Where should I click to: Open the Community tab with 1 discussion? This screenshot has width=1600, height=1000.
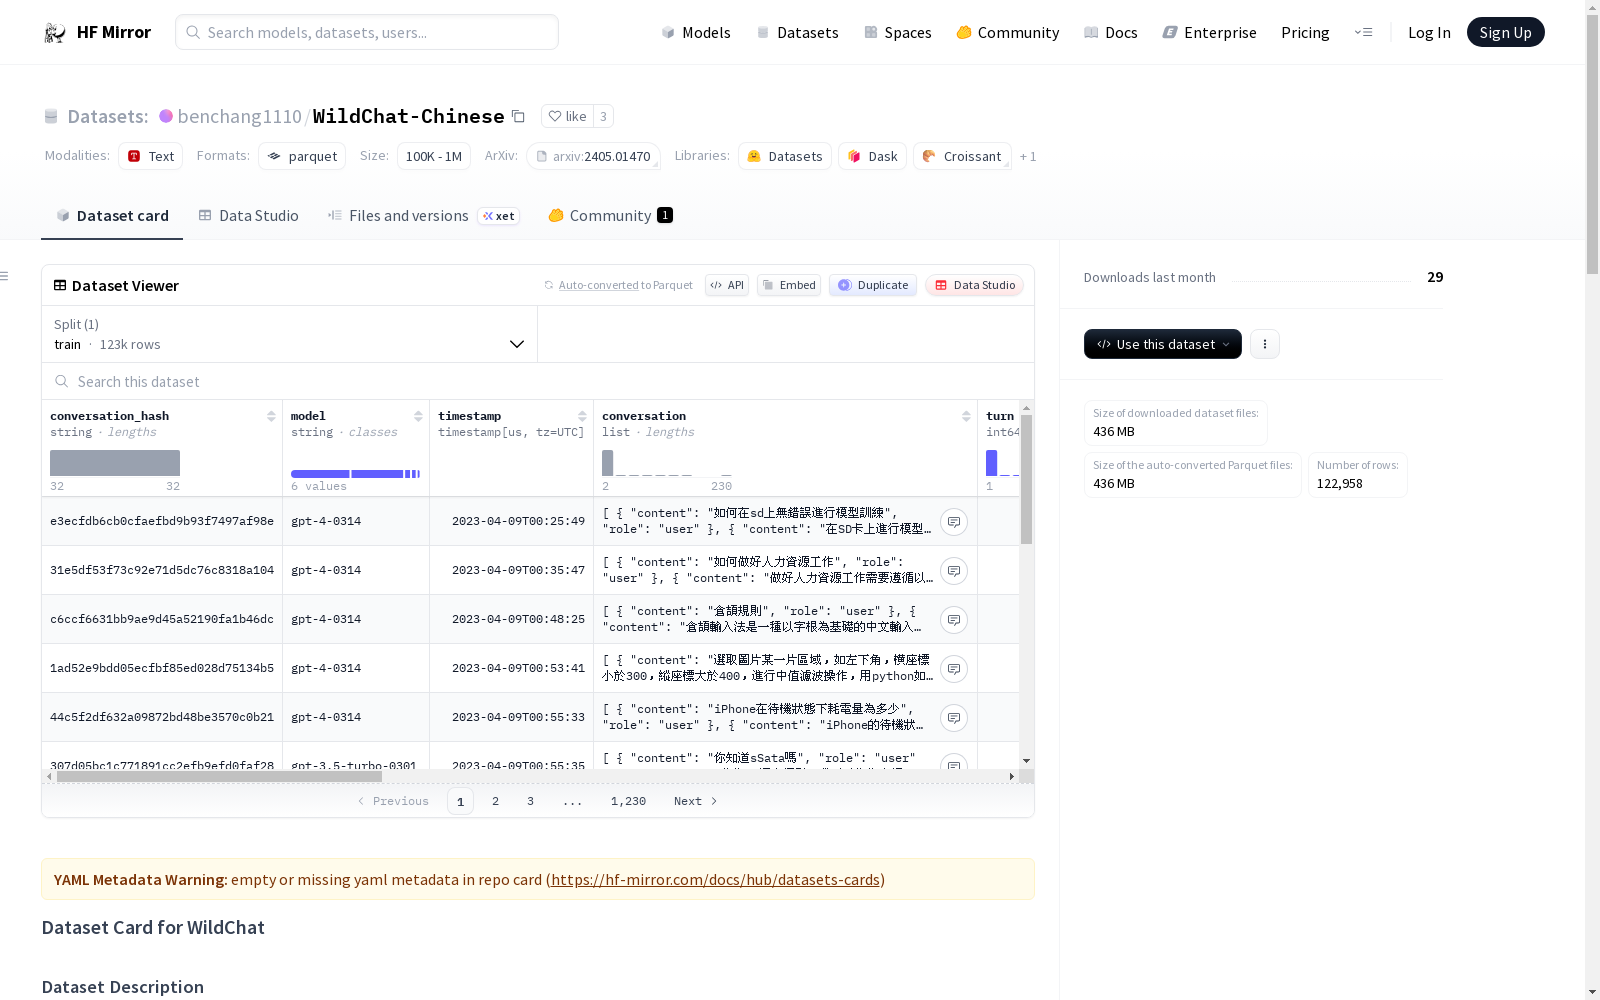coord(610,216)
